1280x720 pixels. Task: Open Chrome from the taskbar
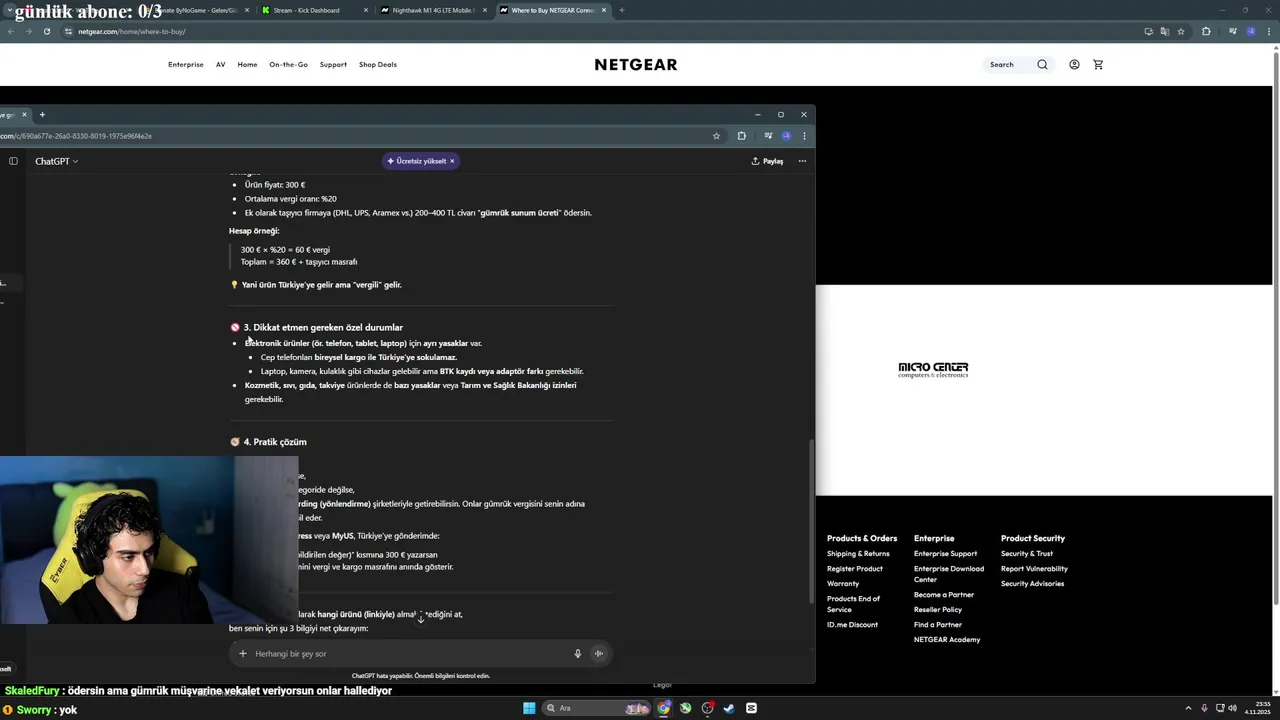pos(664,708)
